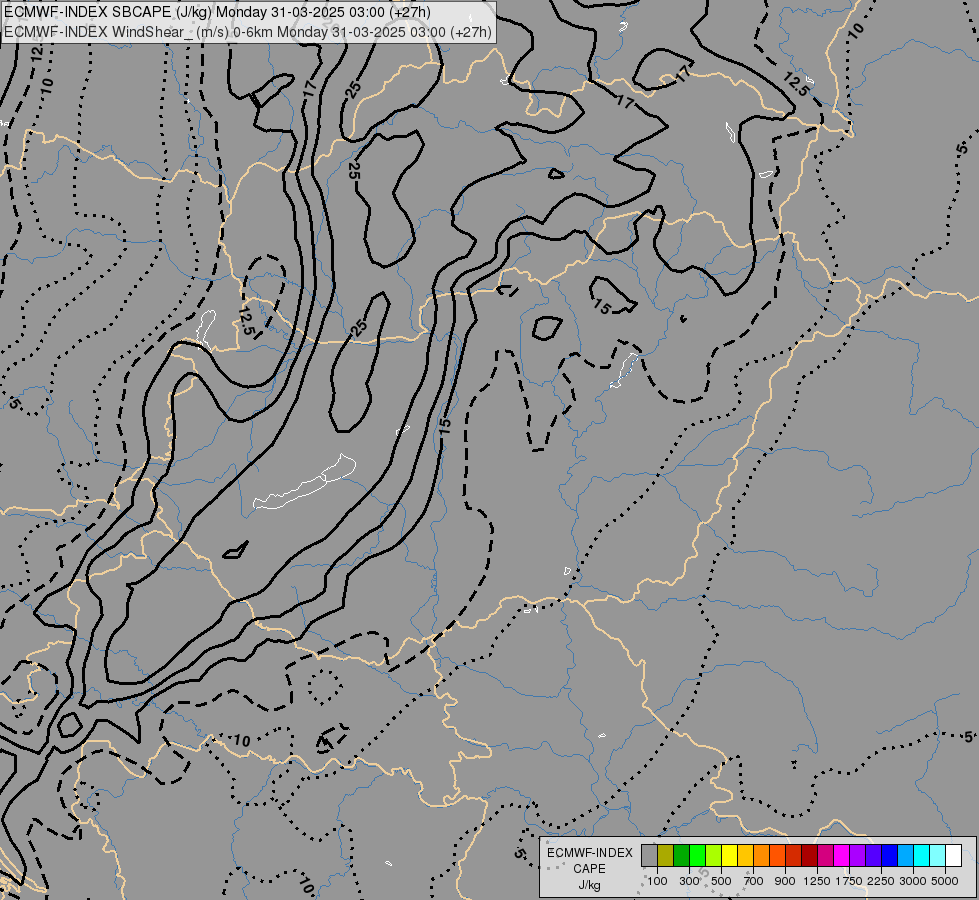Click the olive swatch in the CAPE legend
The image size is (979, 900).
coord(666,855)
